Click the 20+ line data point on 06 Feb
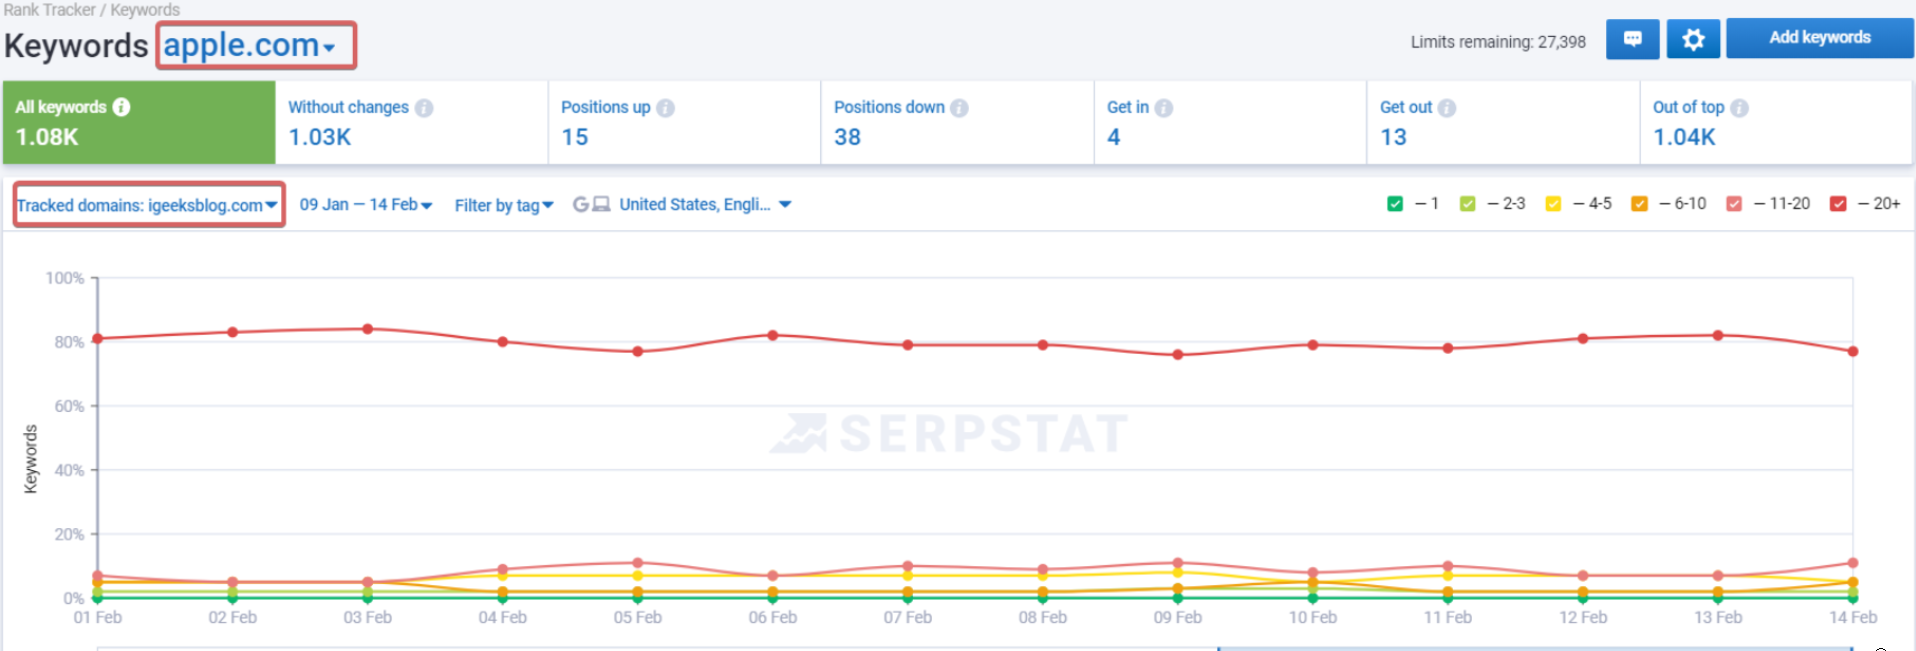Image resolution: width=1916 pixels, height=651 pixels. (x=773, y=335)
